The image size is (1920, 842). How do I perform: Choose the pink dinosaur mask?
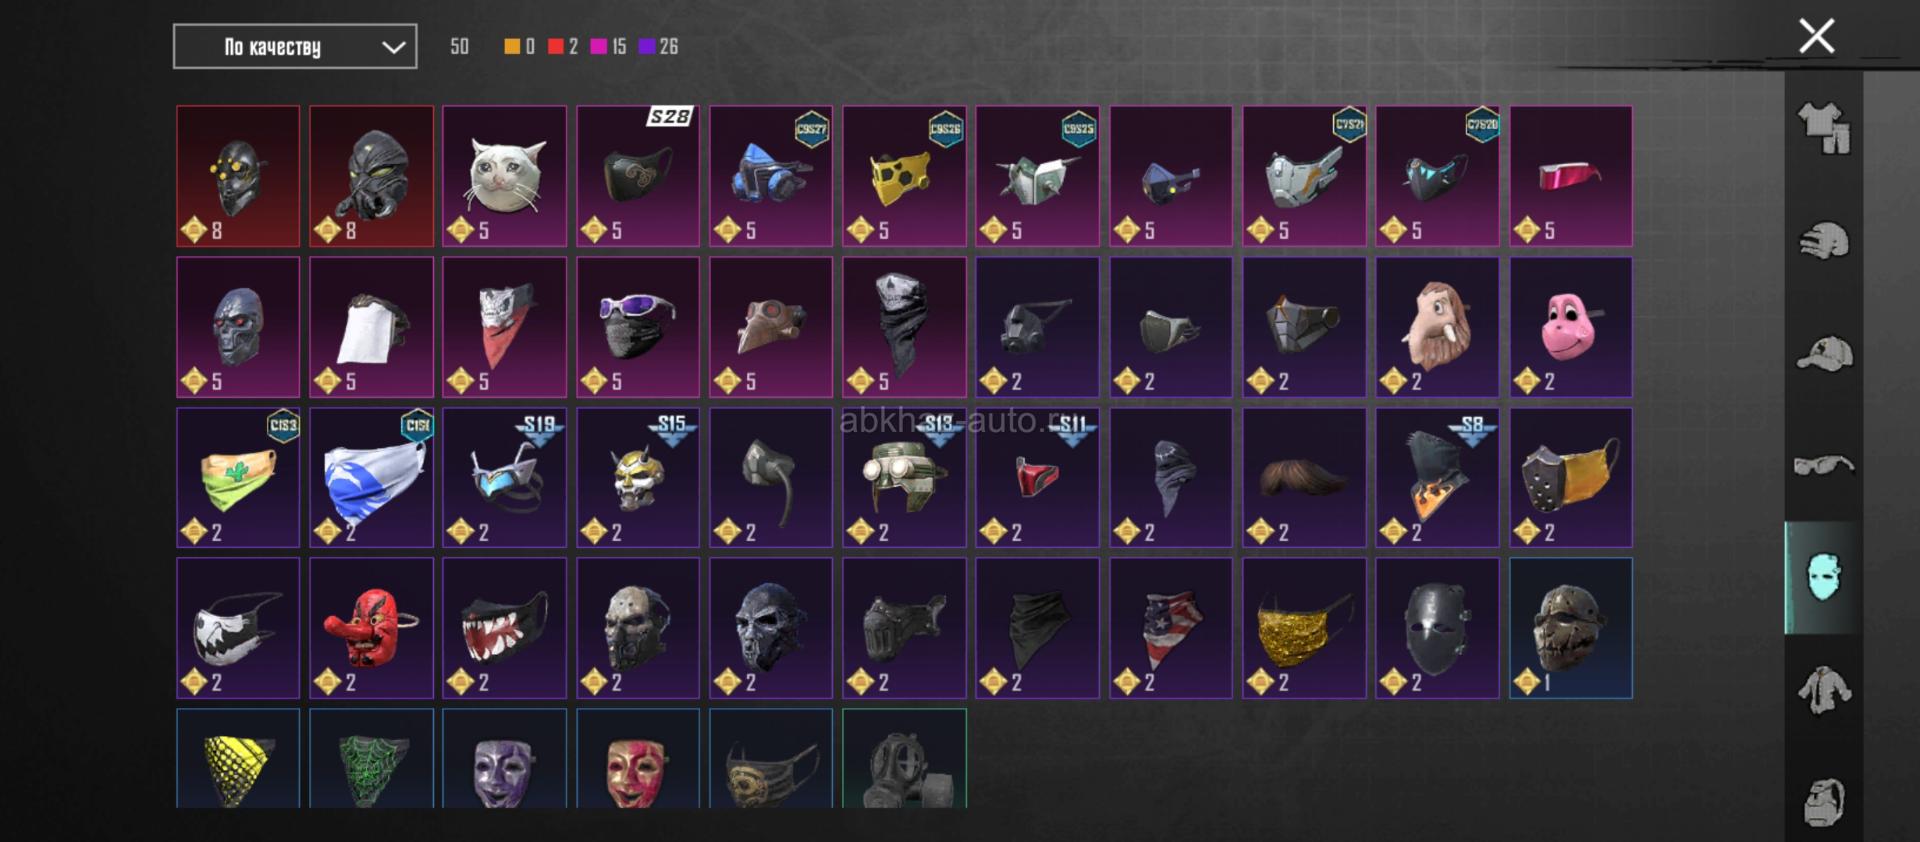1571,327
